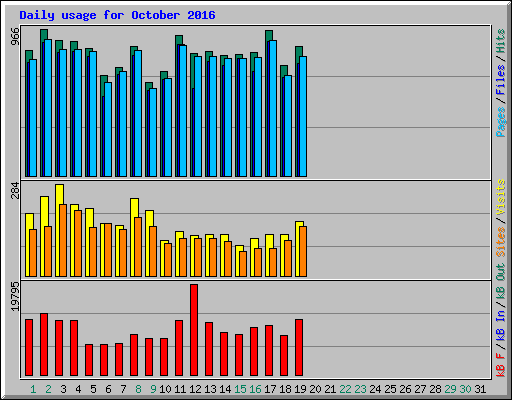The width and height of the screenshot is (512, 400).
Task: Click the orange sites bar for day 15
Action: 243,264
